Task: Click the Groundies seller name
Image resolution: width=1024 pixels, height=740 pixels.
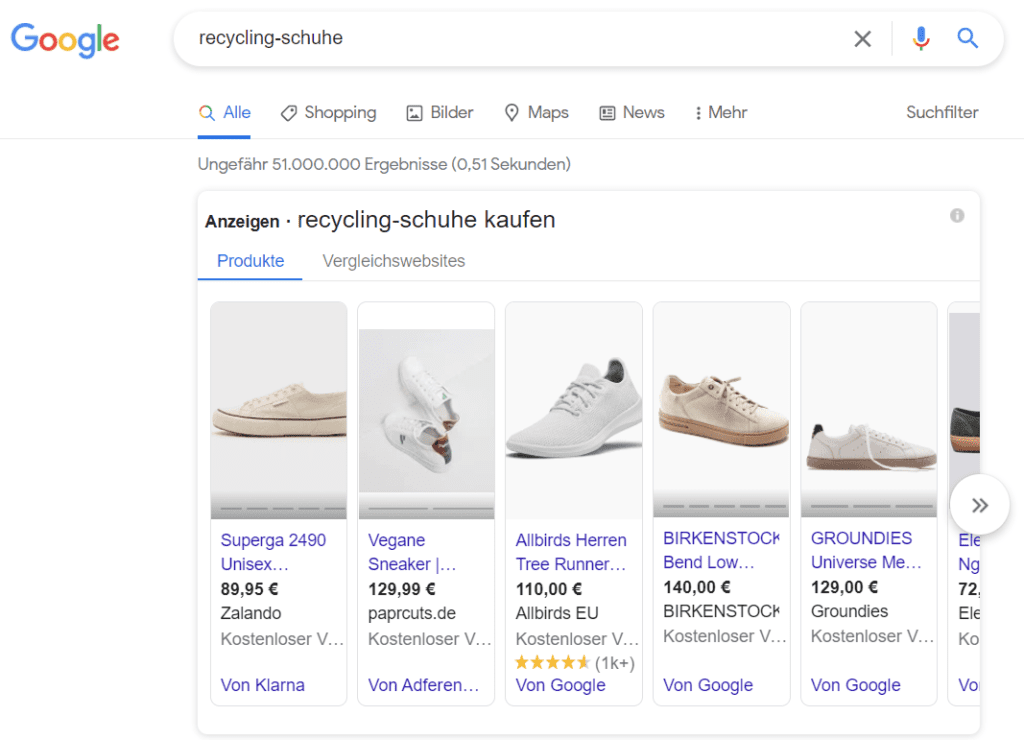Action: click(x=849, y=611)
